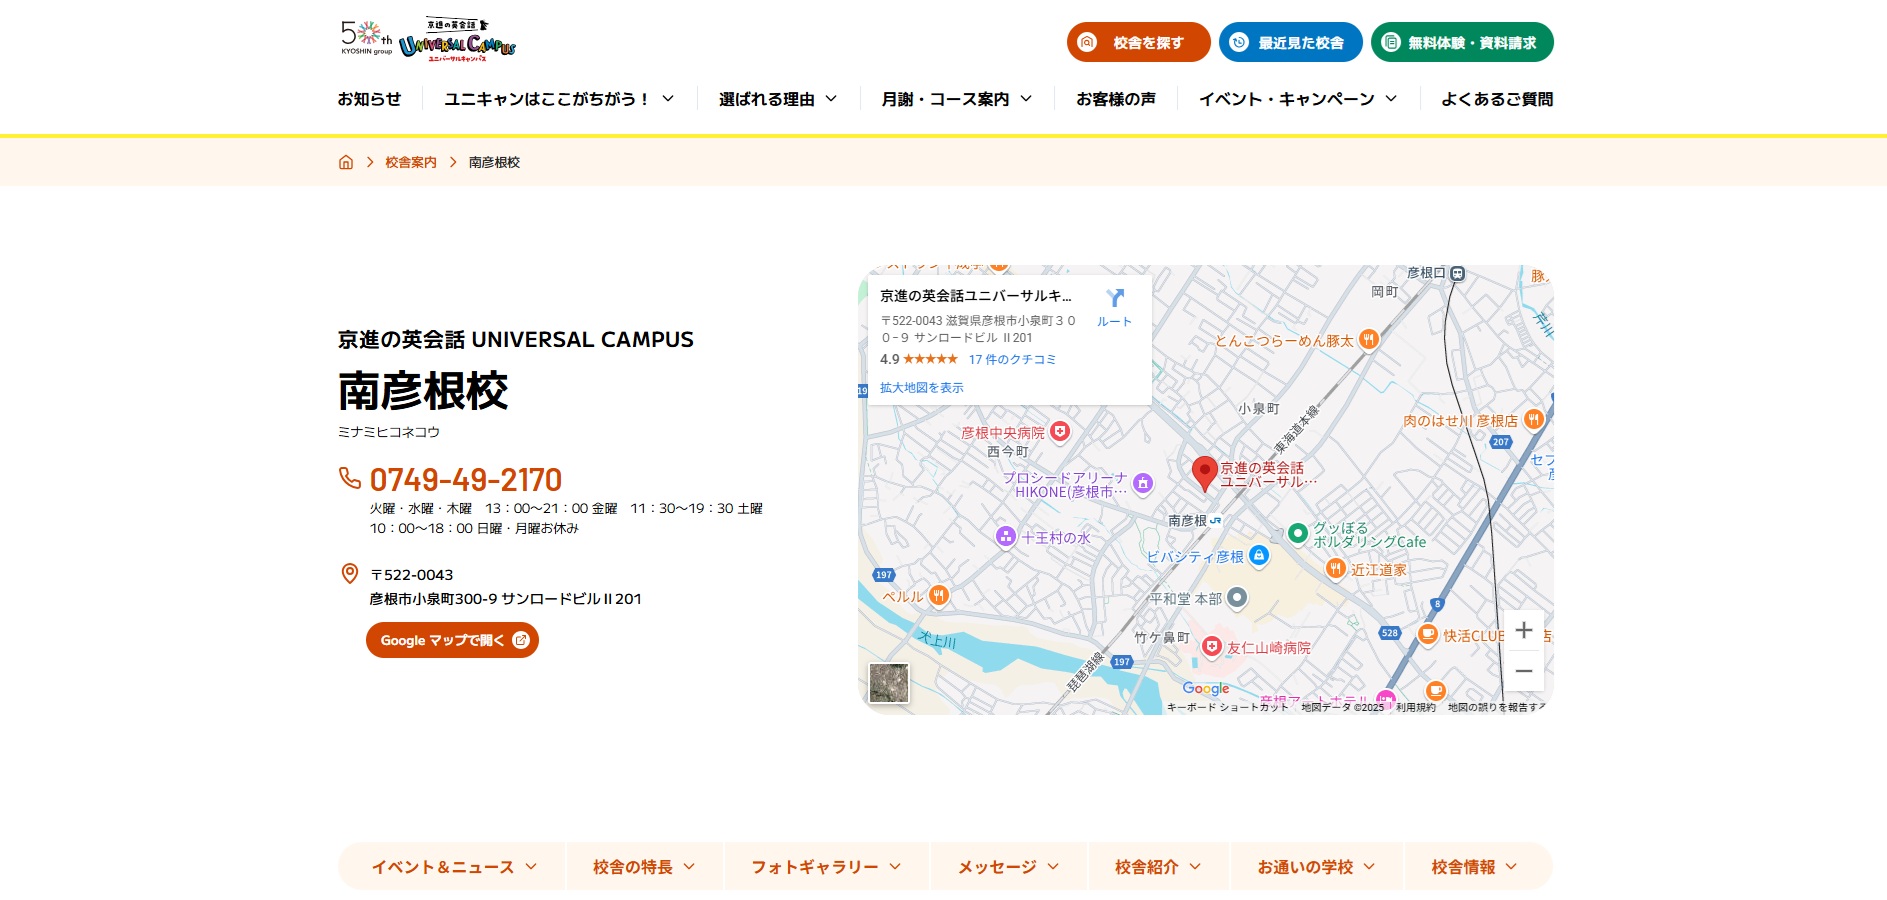Open Google マップで開く button
Screen dimensions: 1887x900
pos(452,640)
